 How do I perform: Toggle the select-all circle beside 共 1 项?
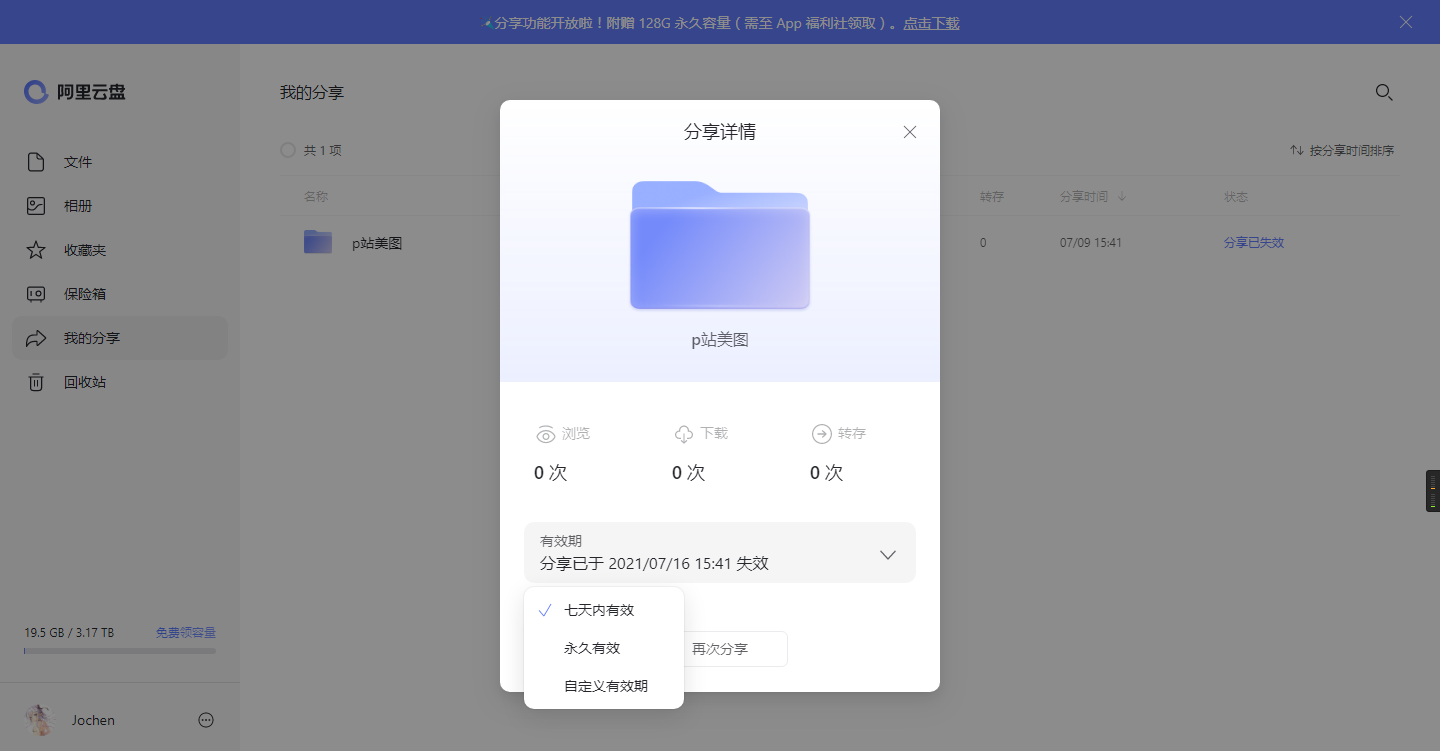[x=288, y=150]
